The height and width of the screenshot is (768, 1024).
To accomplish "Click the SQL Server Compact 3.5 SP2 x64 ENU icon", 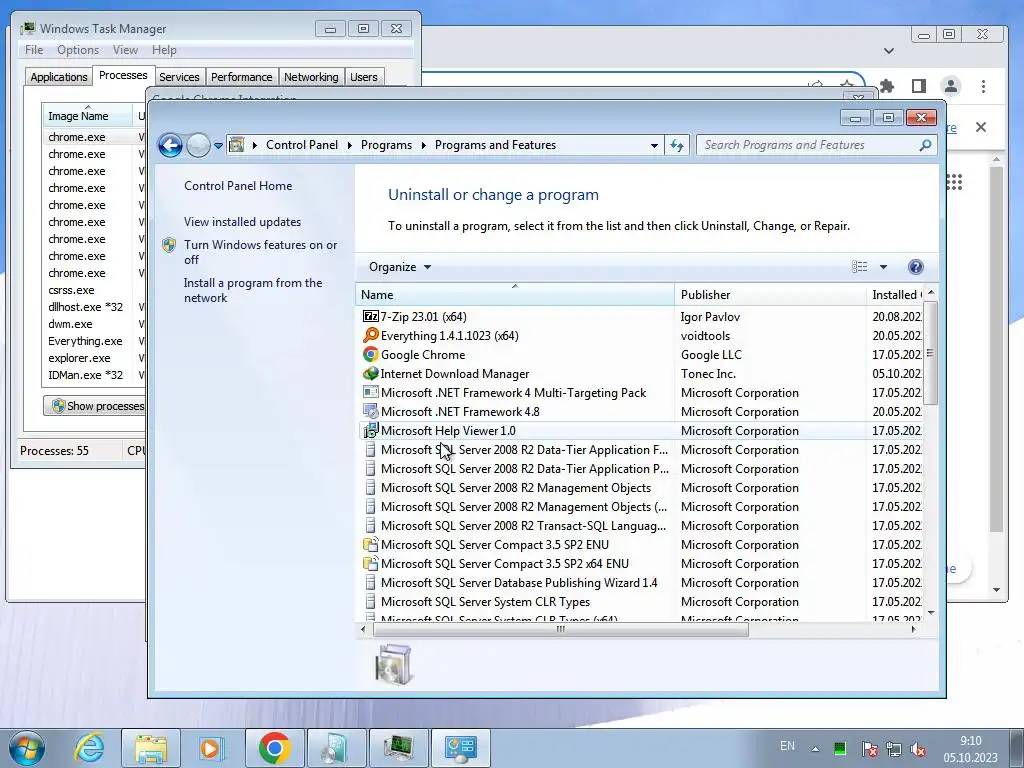I will (370, 564).
